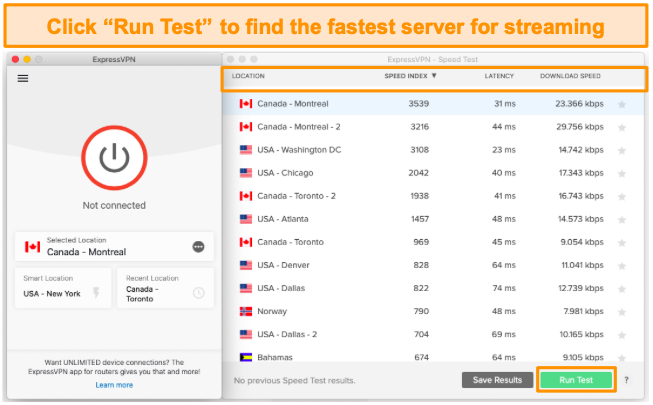Viewport: 653px width, 405px height.
Task: Select USA - Denver in list
Action: click(x=434, y=265)
